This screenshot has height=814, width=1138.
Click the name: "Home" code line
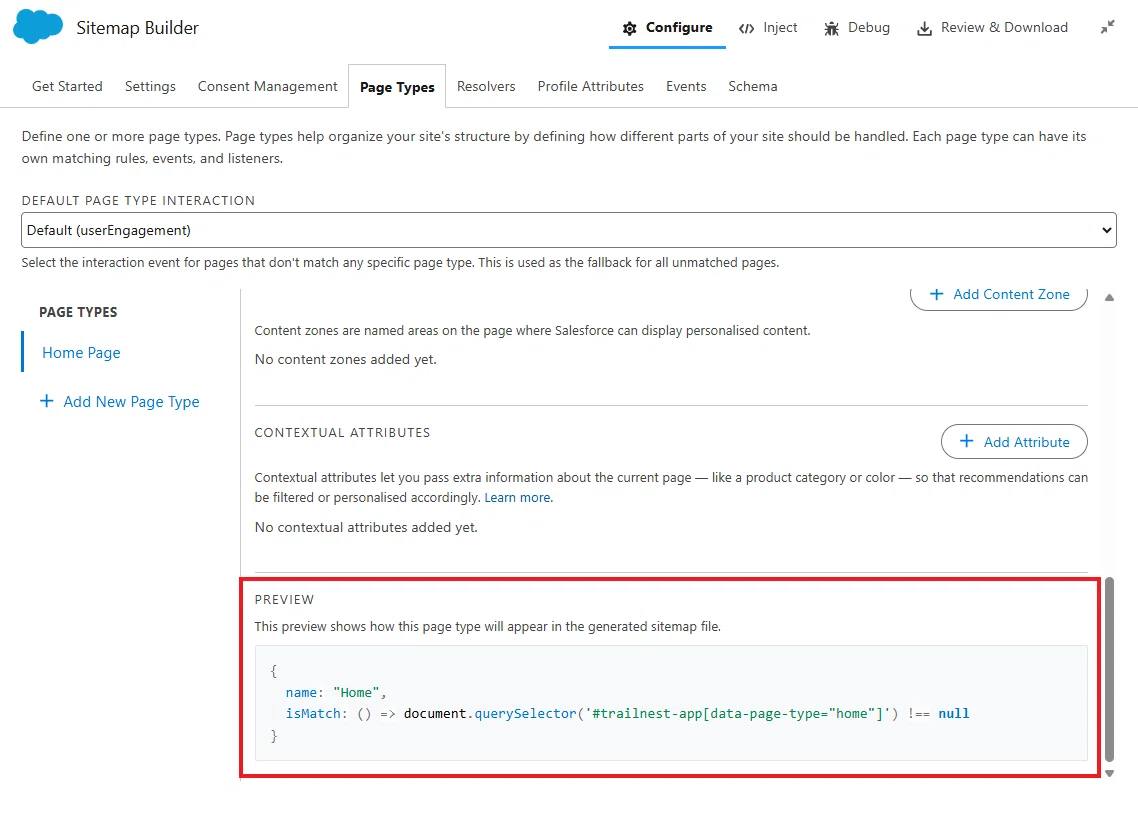tap(336, 693)
